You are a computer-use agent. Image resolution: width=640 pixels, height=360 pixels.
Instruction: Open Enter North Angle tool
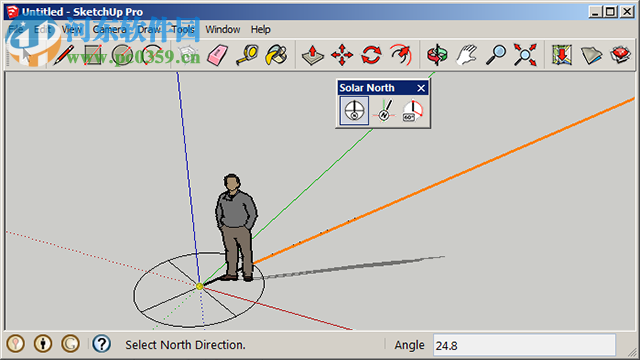click(413, 111)
